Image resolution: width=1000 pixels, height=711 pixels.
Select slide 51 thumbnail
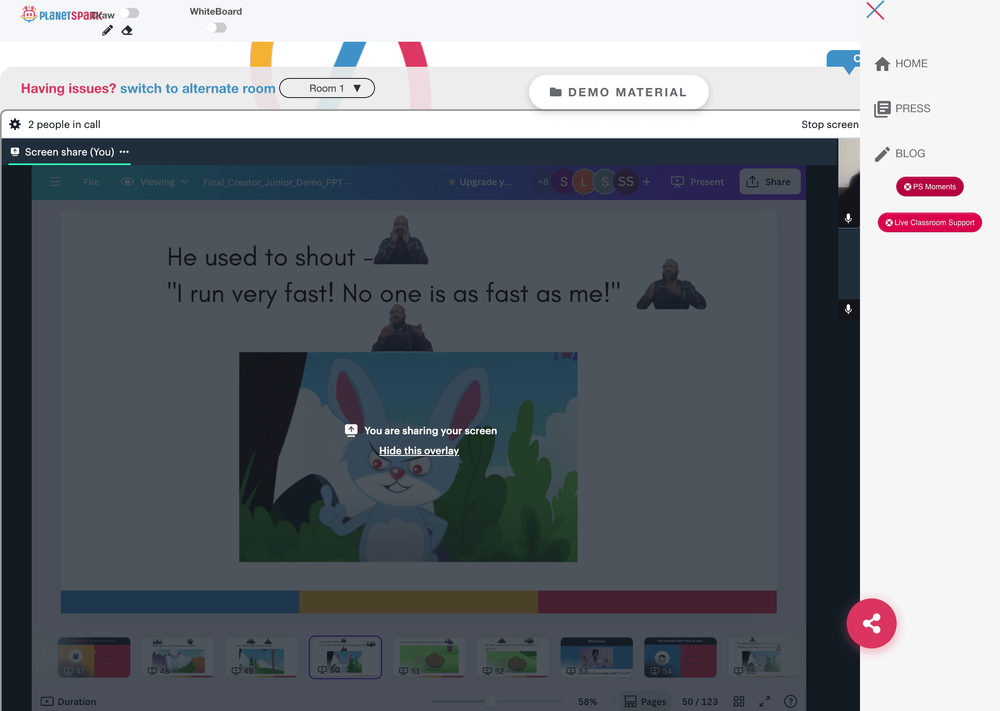coord(429,657)
